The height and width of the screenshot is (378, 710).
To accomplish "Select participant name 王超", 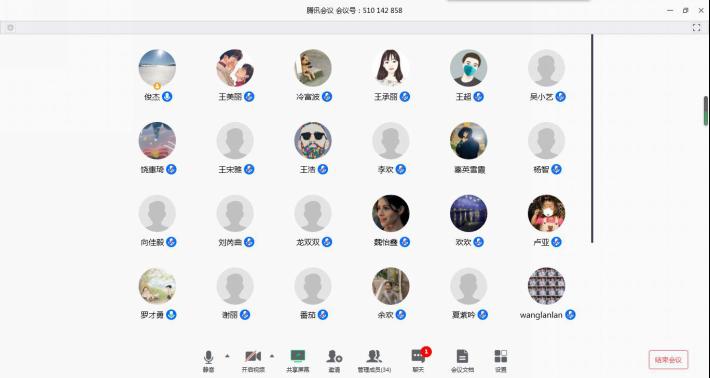I will pos(463,97).
